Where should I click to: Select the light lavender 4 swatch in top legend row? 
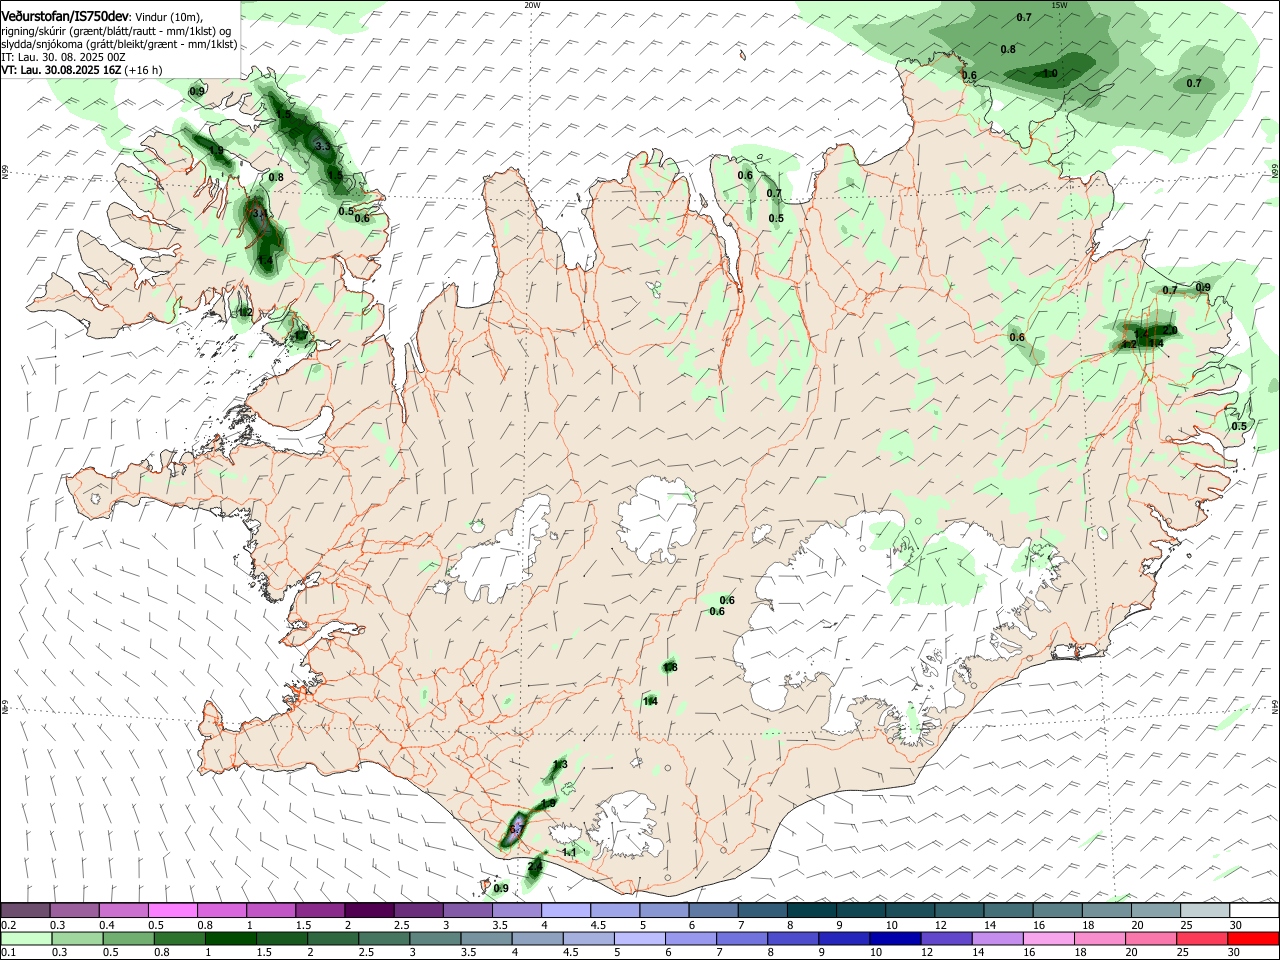[565, 910]
